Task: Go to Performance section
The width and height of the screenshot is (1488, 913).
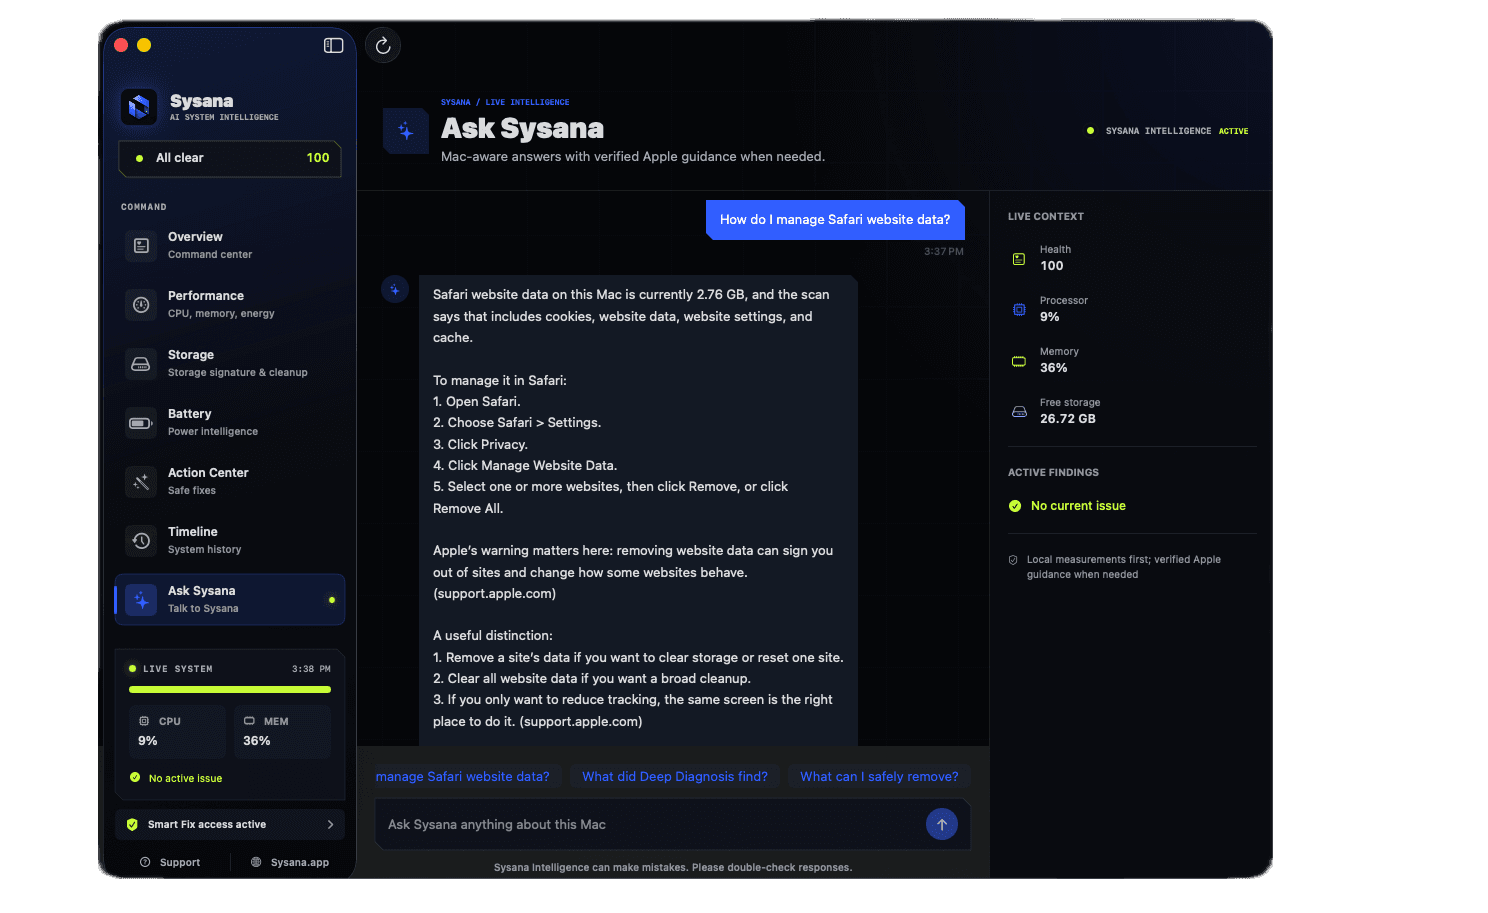Action: (230, 304)
